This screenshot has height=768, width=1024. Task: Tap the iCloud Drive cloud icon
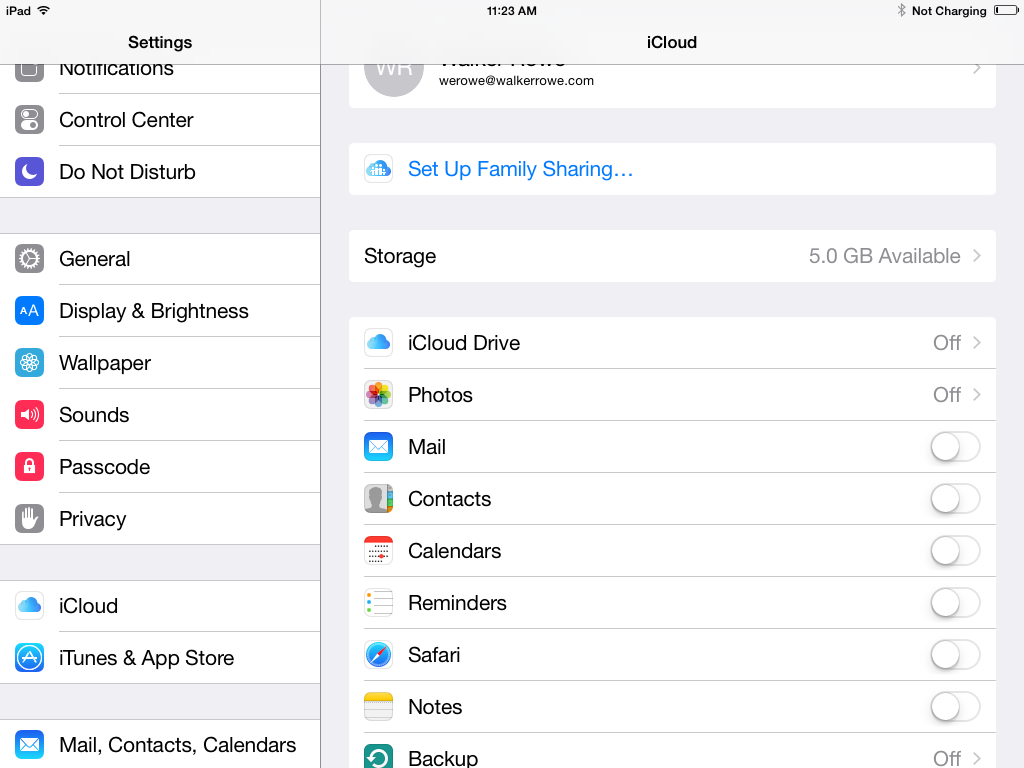(x=378, y=343)
